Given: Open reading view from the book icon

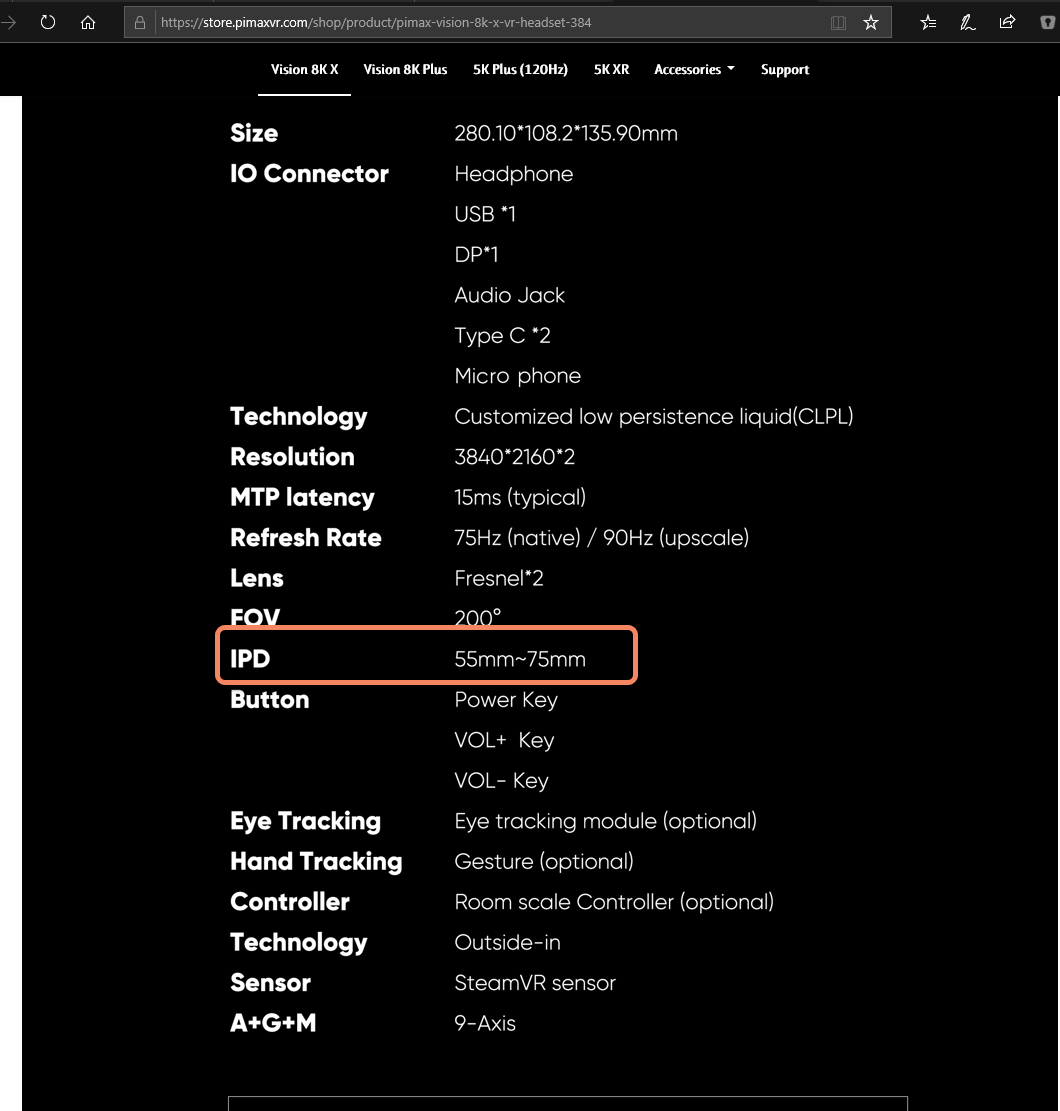Looking at the screenshot, I should pos(838,23).
